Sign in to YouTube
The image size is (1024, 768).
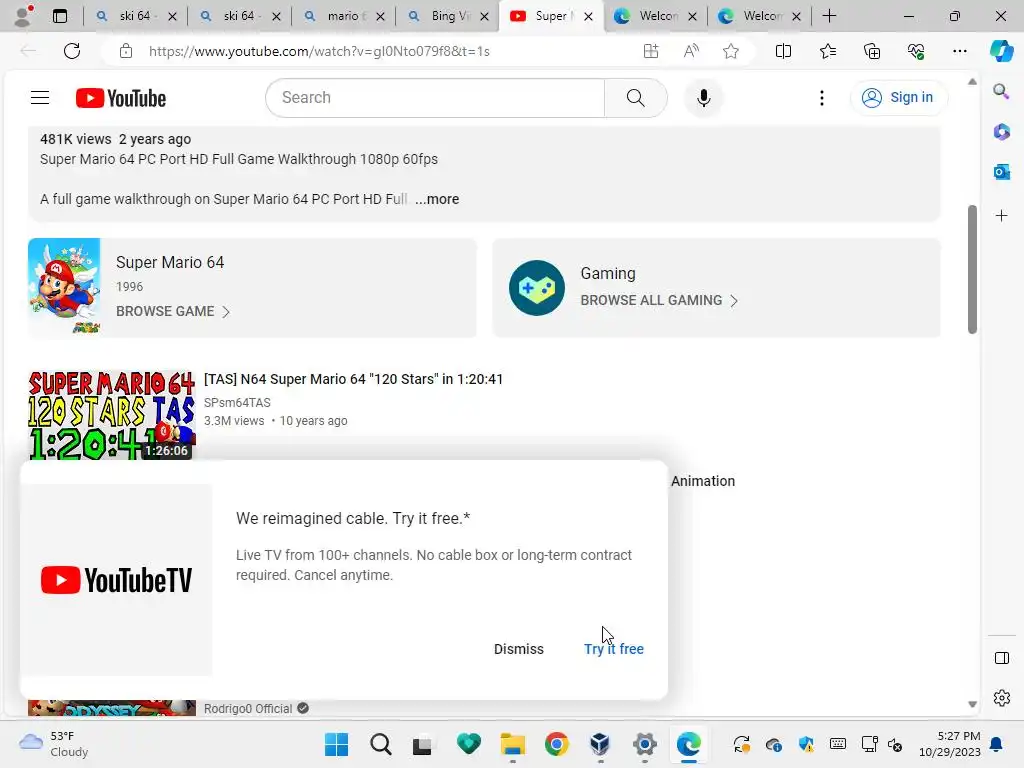click(897, 97)
